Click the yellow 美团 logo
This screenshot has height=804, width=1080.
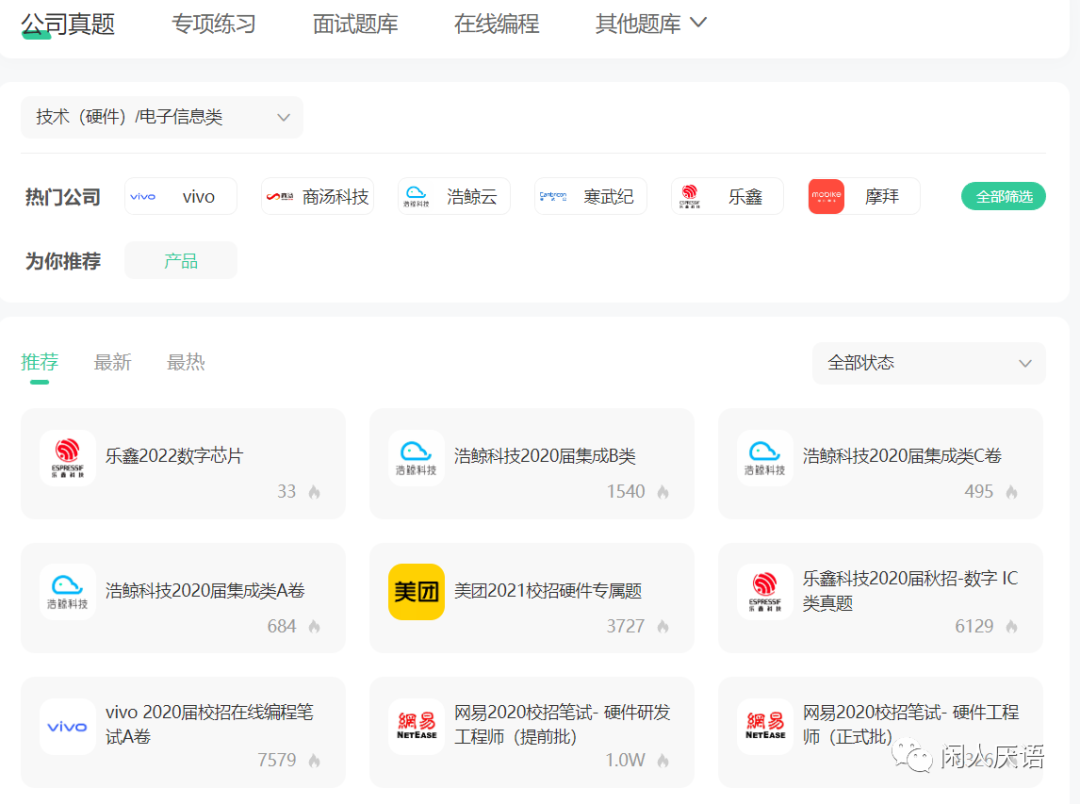point(416,592)
